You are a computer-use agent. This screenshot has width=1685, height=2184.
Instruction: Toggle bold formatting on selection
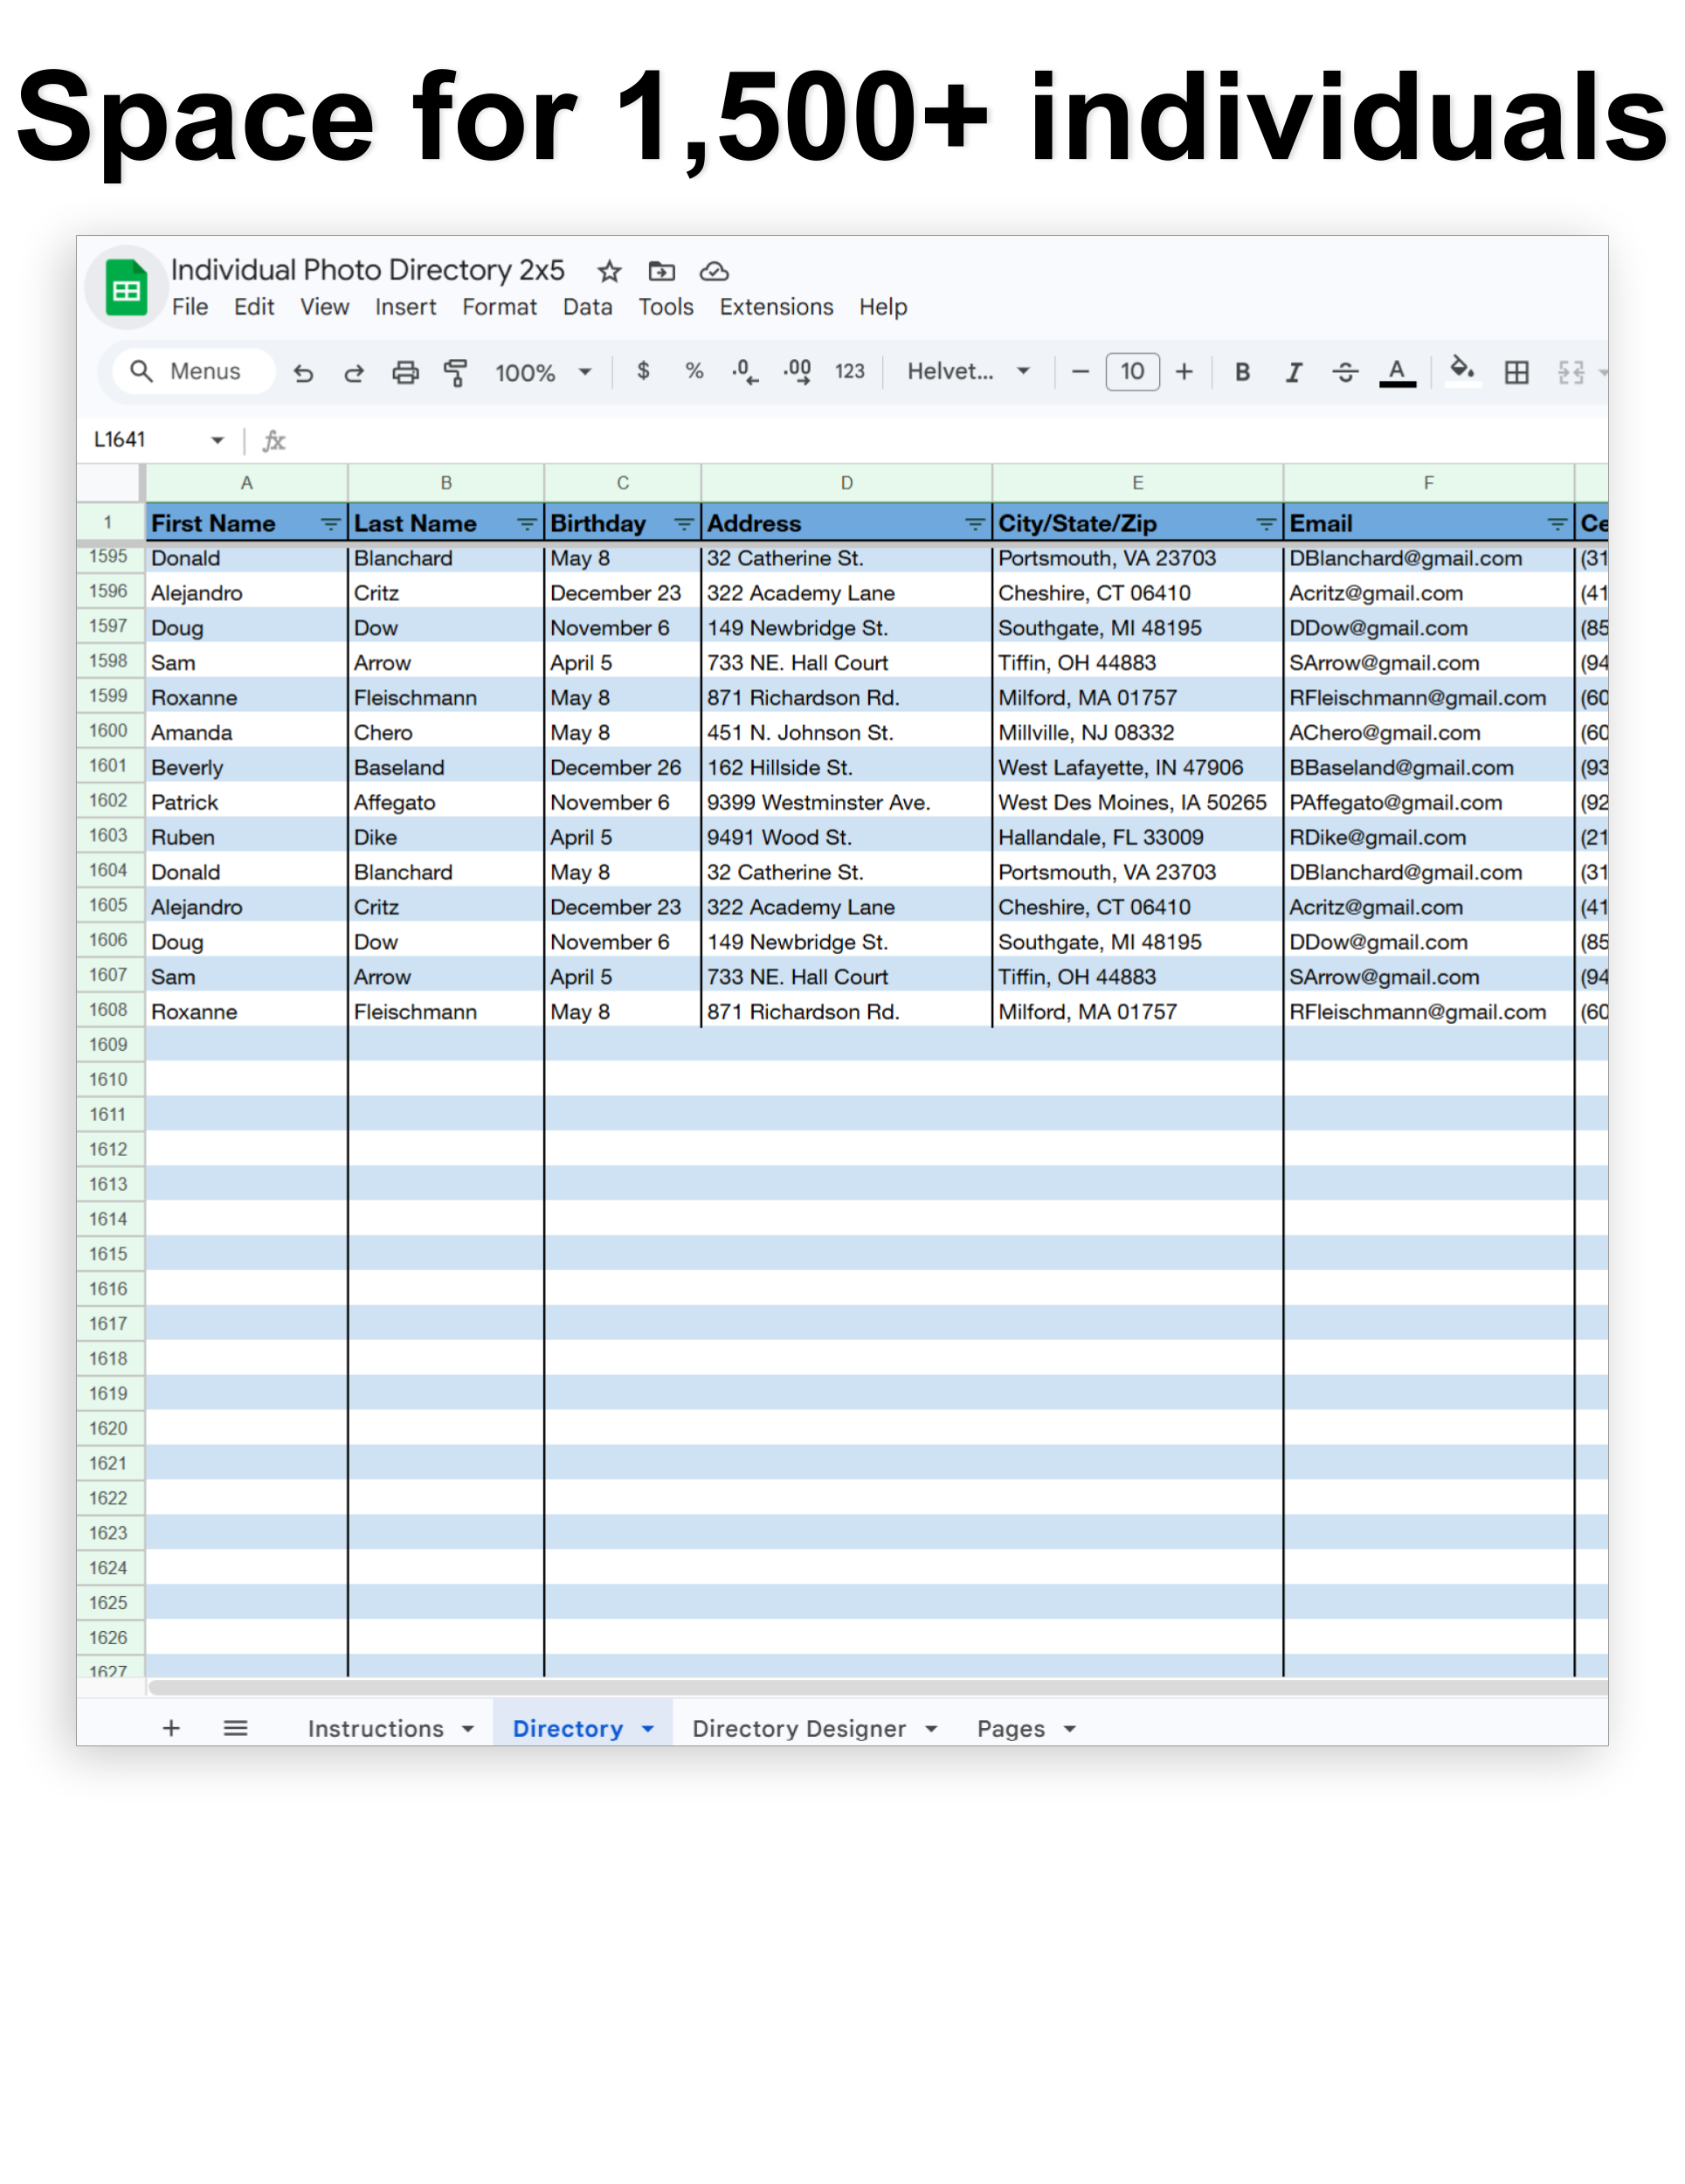point(1242,371)
